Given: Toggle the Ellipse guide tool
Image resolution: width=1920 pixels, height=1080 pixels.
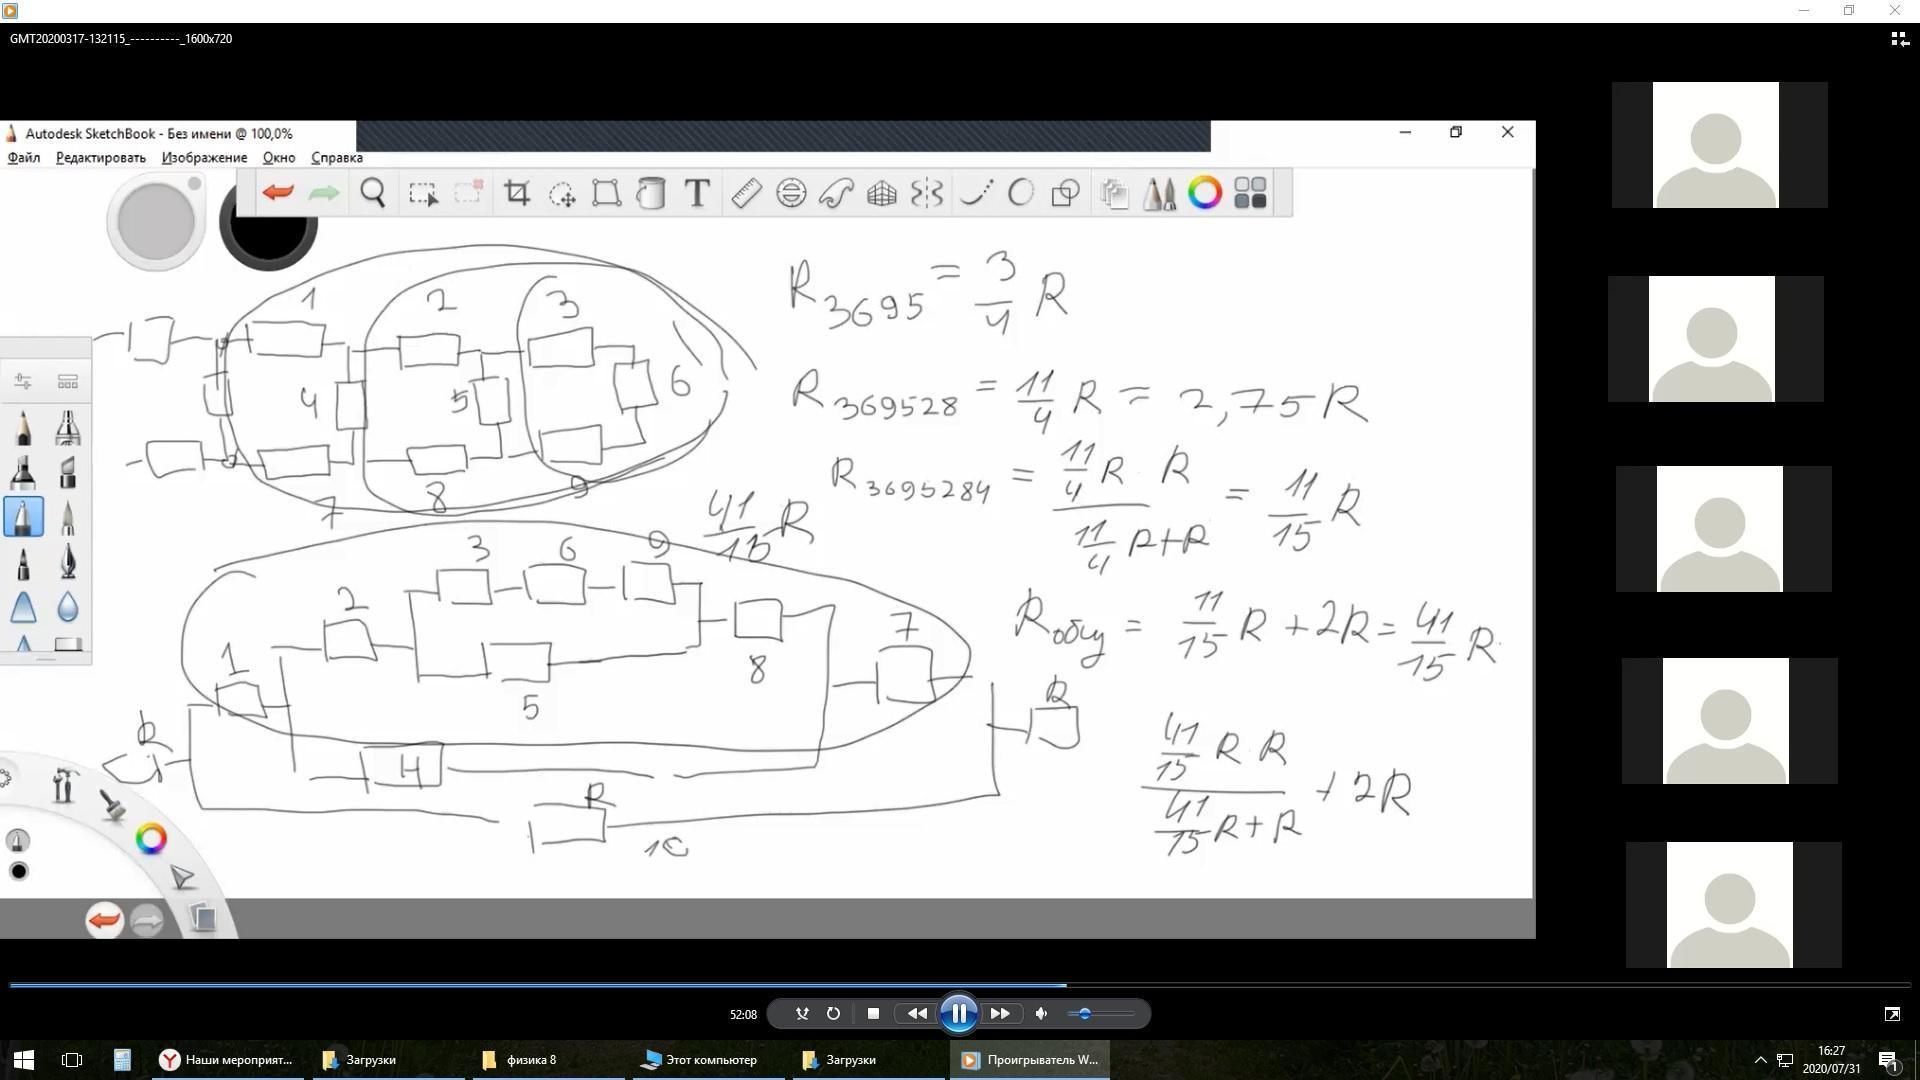Looking at the screenshot, I should click(791, 192).
